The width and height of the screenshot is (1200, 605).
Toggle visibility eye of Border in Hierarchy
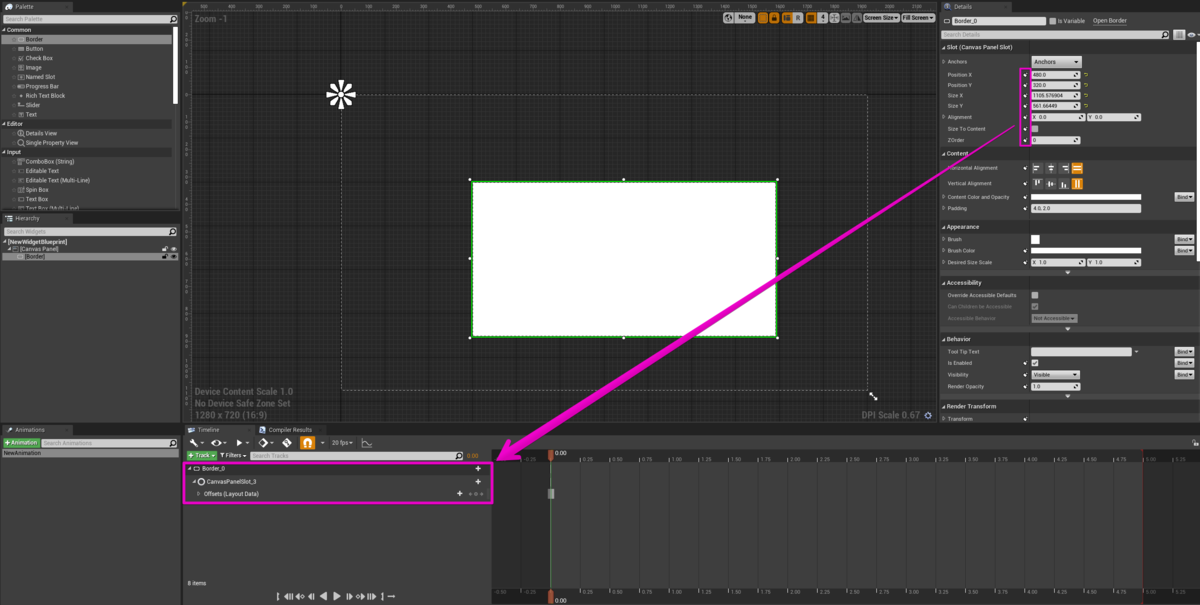click(173, 256)
